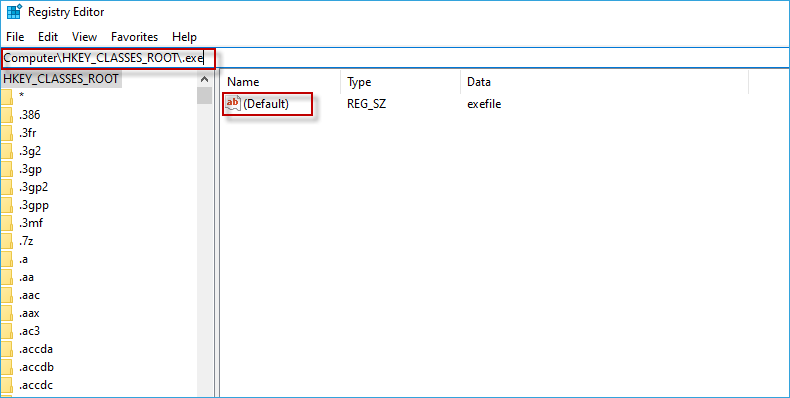Select the .aac key label
The height and width of the screenshot is (398, 790).
29,295
